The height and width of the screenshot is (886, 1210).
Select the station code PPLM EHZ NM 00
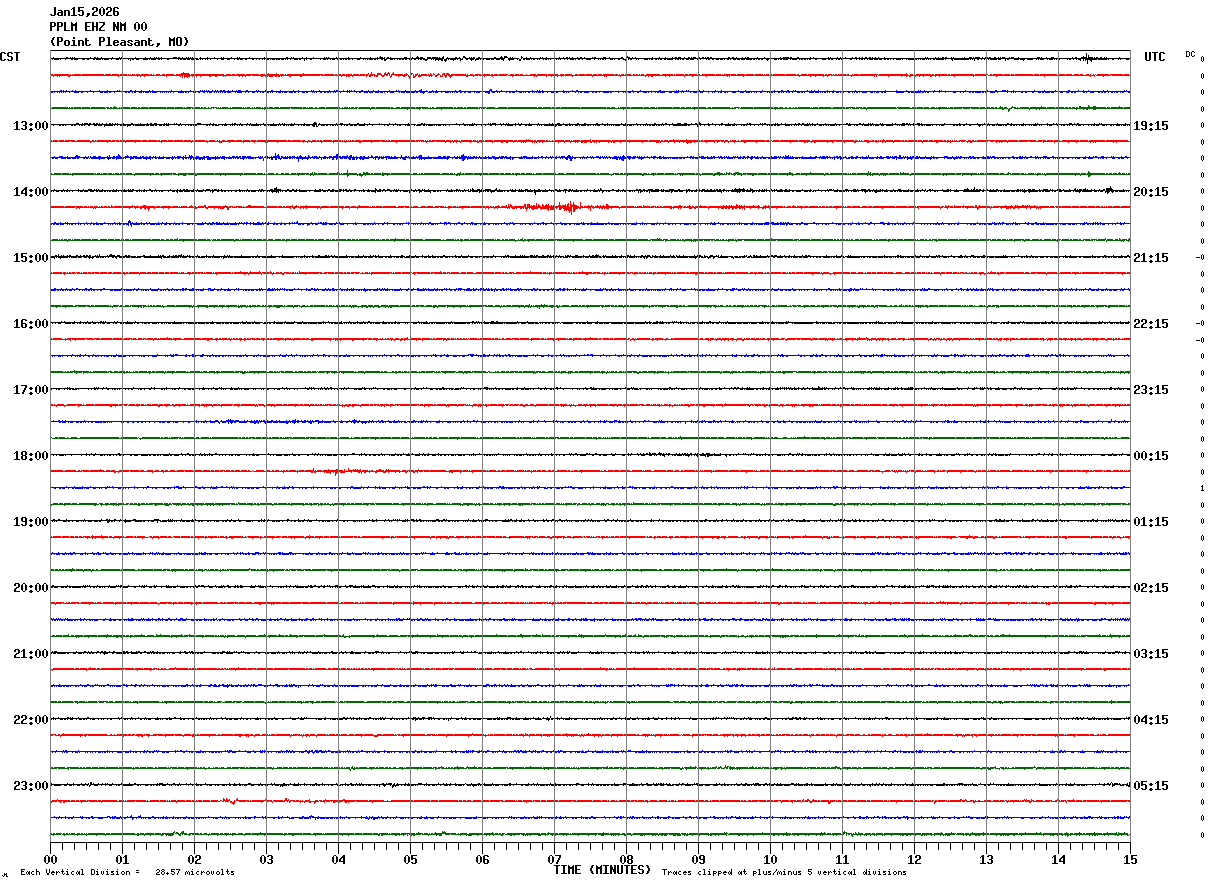(98, 27)
